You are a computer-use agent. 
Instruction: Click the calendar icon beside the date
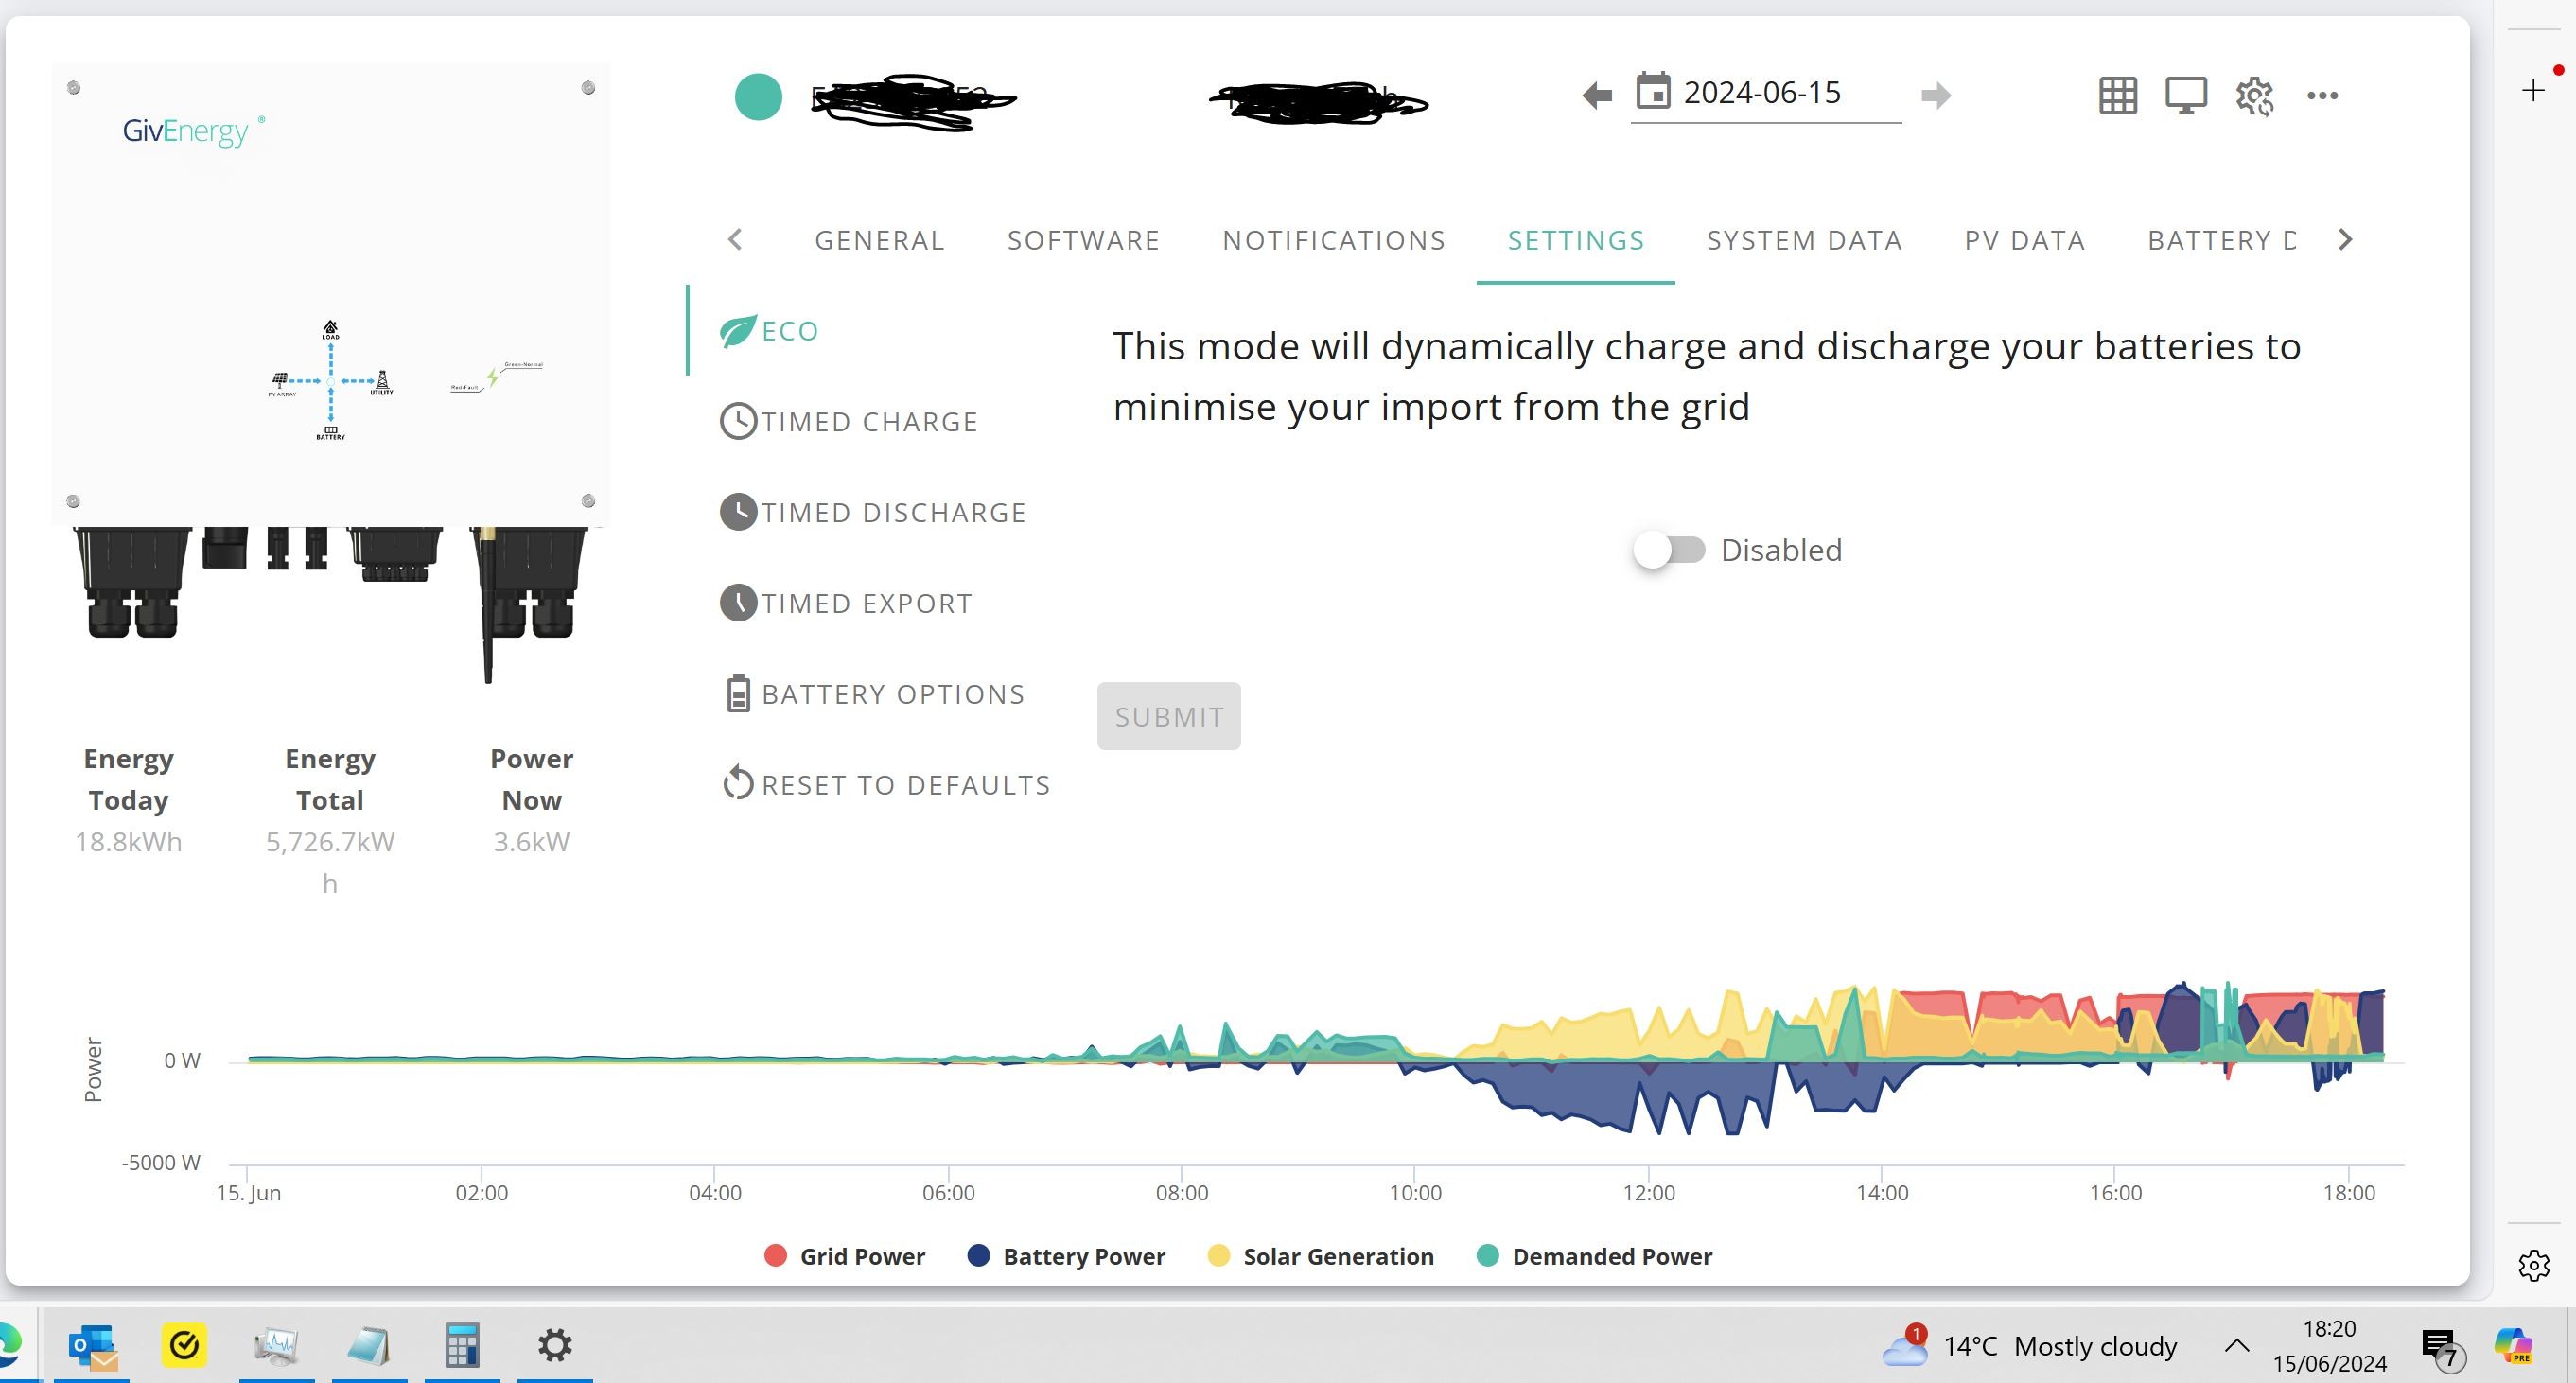[1653, 92]
